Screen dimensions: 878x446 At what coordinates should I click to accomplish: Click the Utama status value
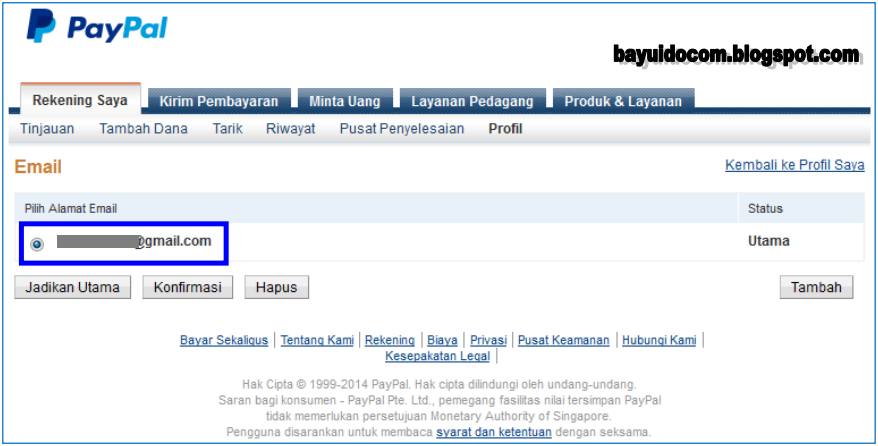click(769, 241)
